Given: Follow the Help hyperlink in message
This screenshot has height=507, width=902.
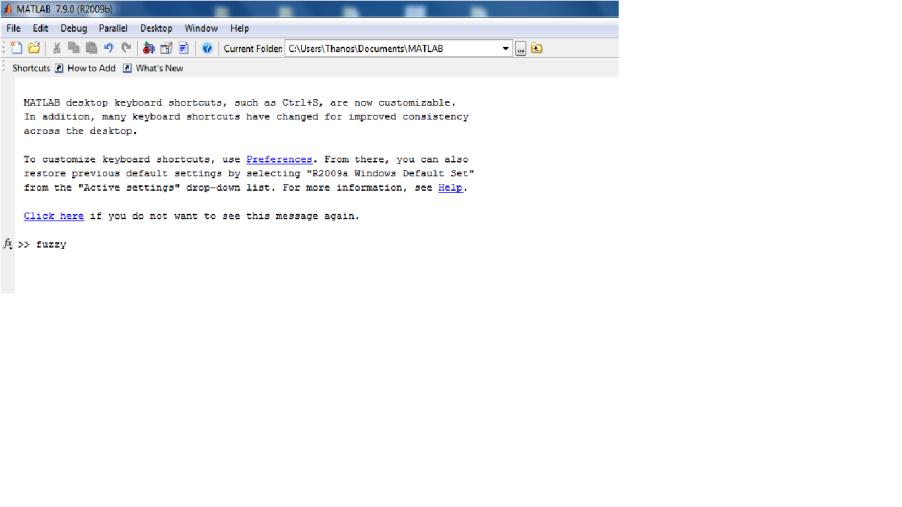Looking at the screenshot, I should [450, 188].
